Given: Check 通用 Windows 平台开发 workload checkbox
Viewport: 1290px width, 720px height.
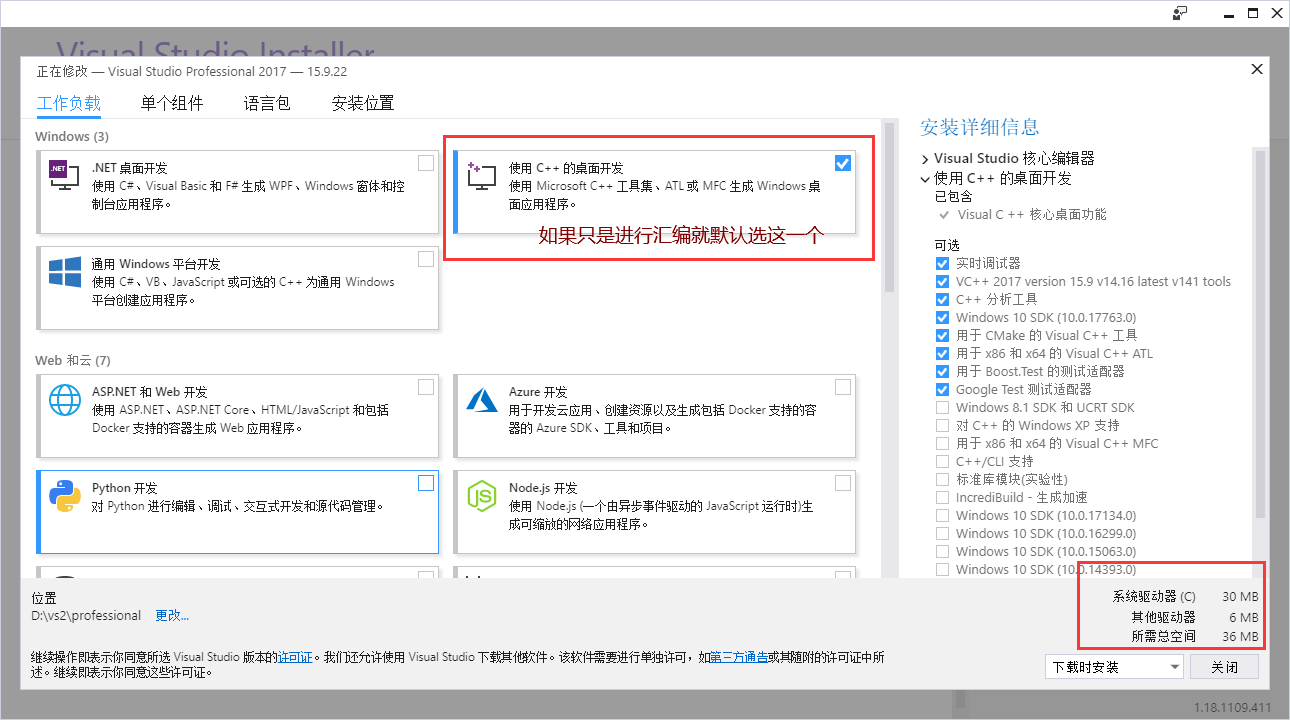Looking at the screenshot, I should [426, 259].
